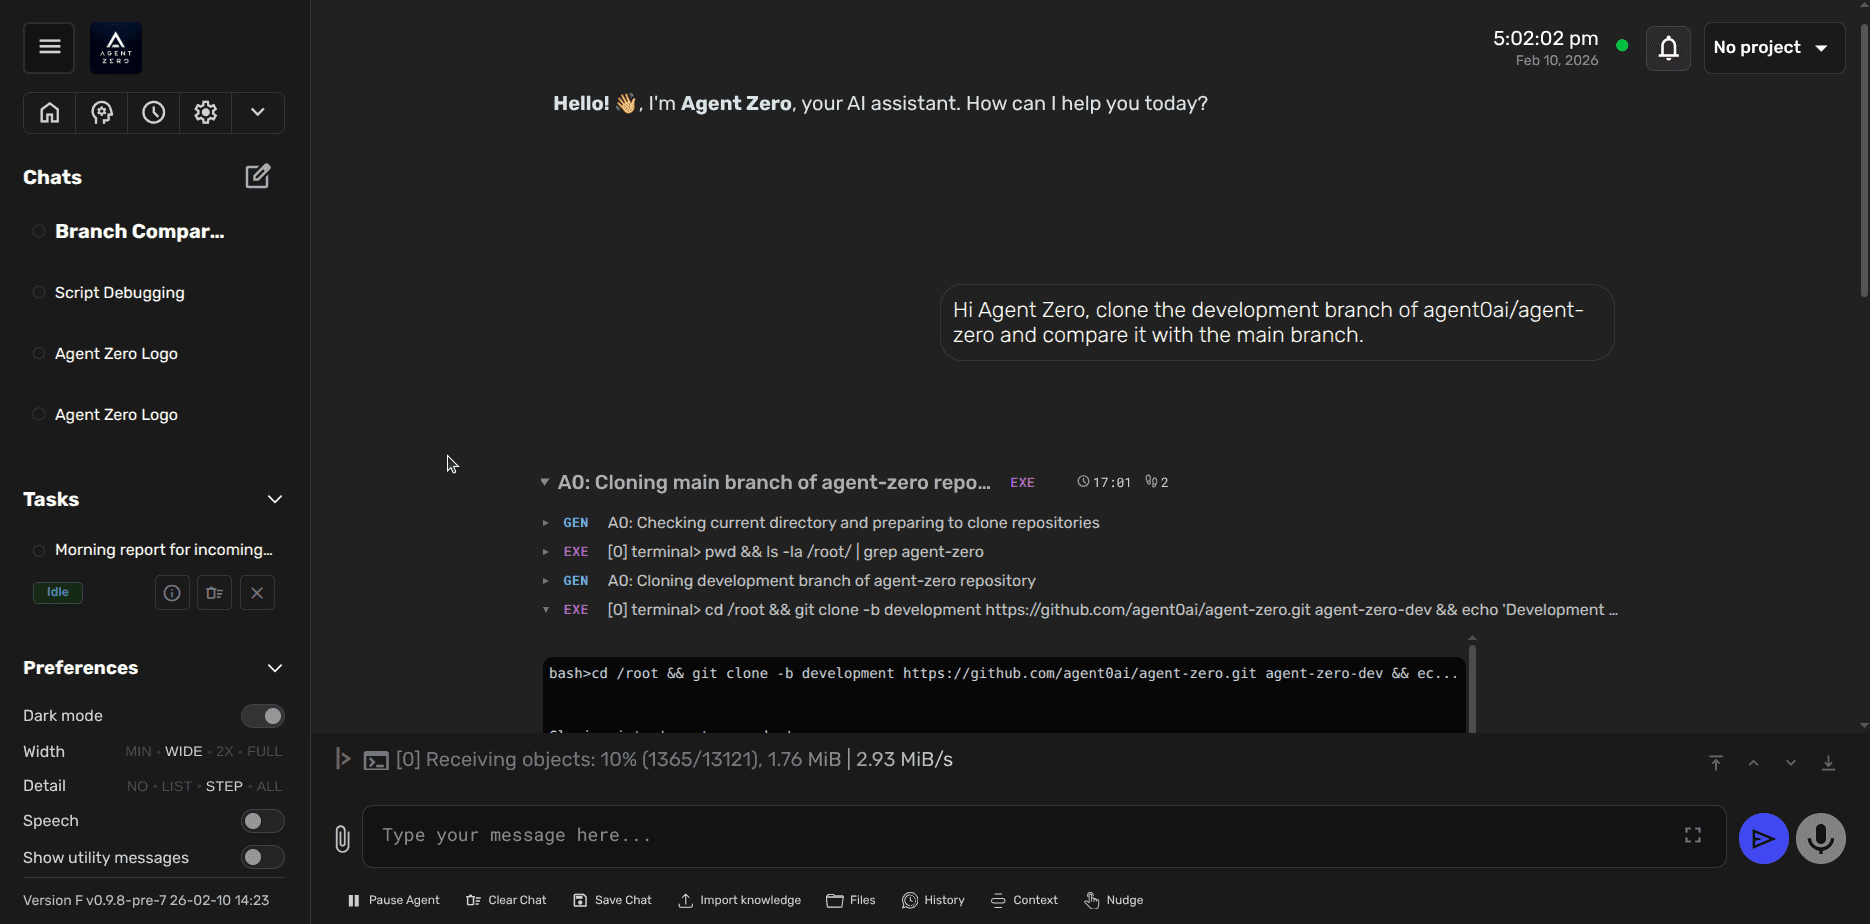Attach a file with paperclip
The width and height of the screenshot is (1870, 924).
(x=342, y=839)
